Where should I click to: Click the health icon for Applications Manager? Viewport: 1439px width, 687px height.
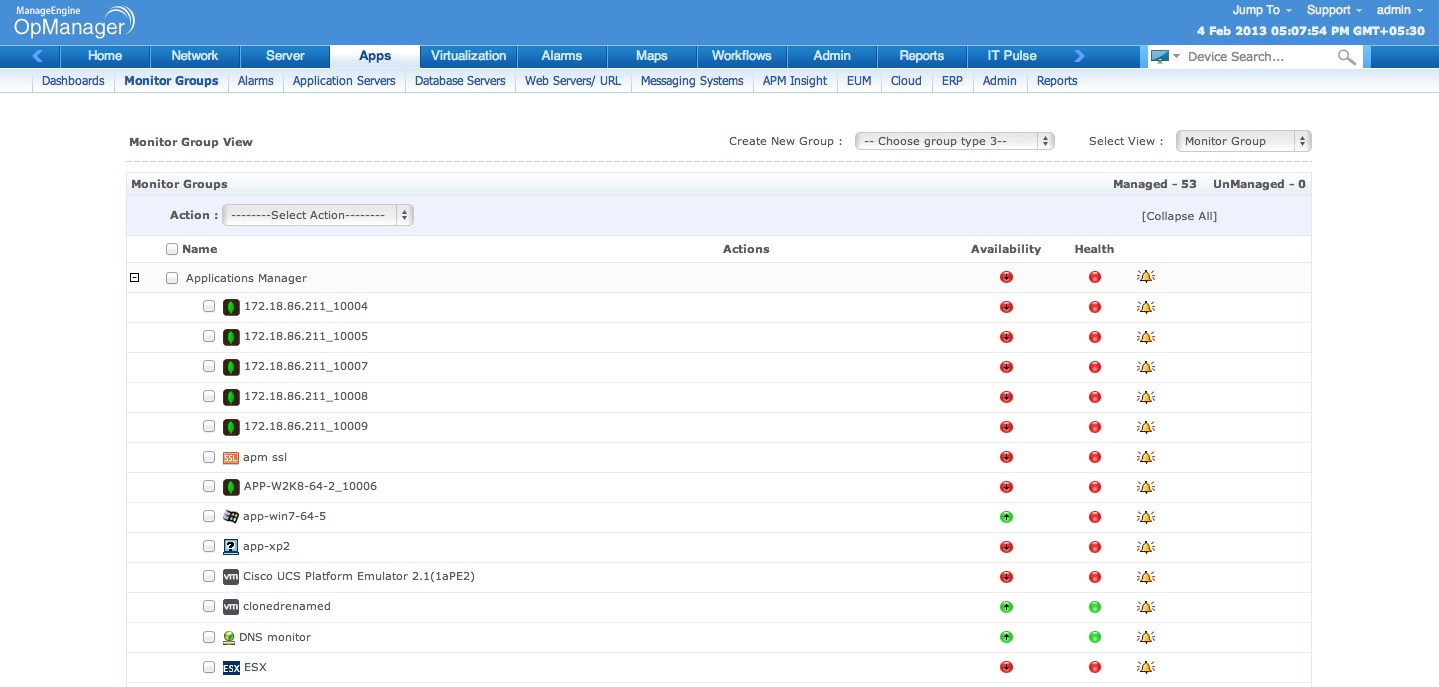tap(1095, 277)
